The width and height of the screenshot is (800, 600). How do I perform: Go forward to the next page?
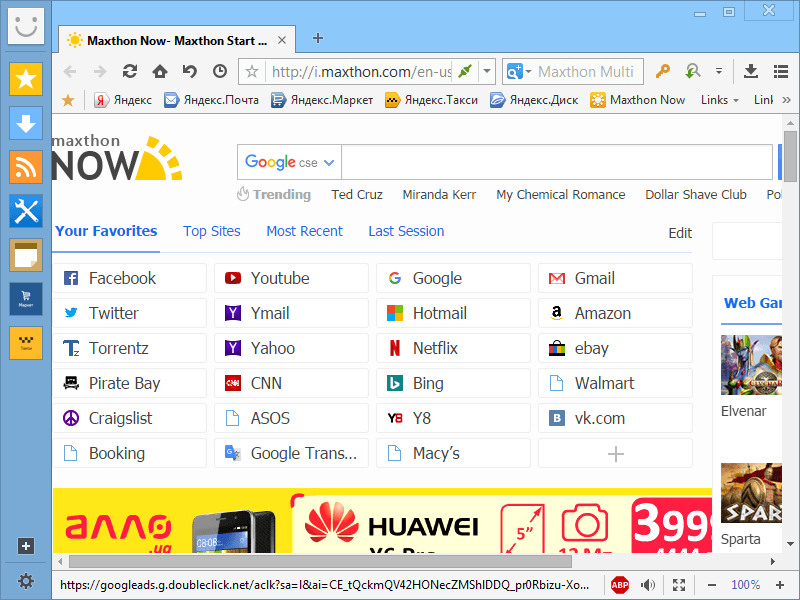point(100,71)
